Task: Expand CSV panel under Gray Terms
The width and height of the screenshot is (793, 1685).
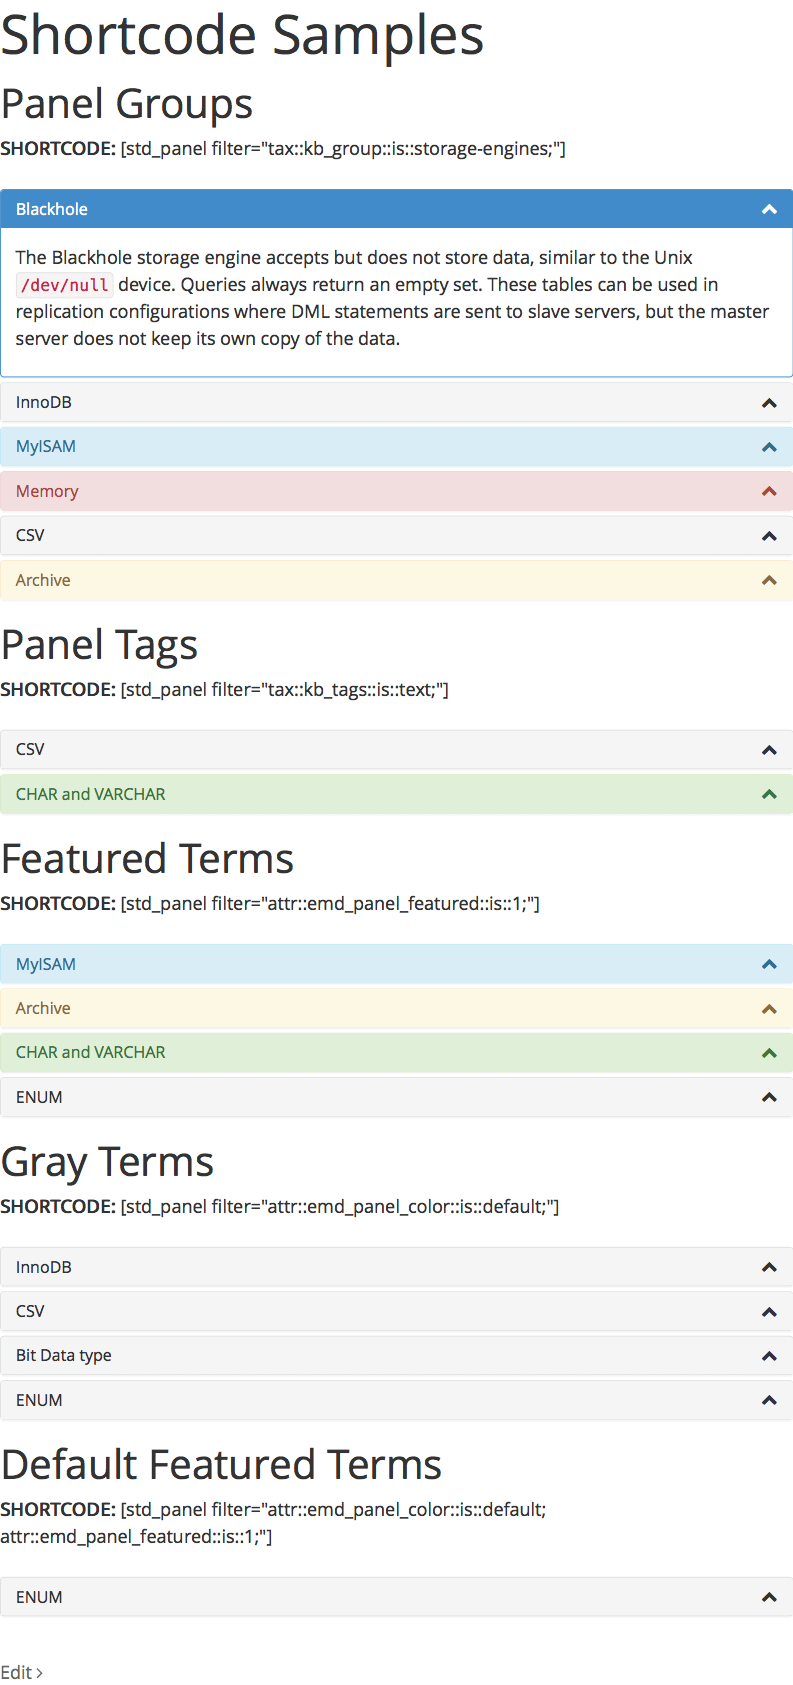Action: [396, 1311]
